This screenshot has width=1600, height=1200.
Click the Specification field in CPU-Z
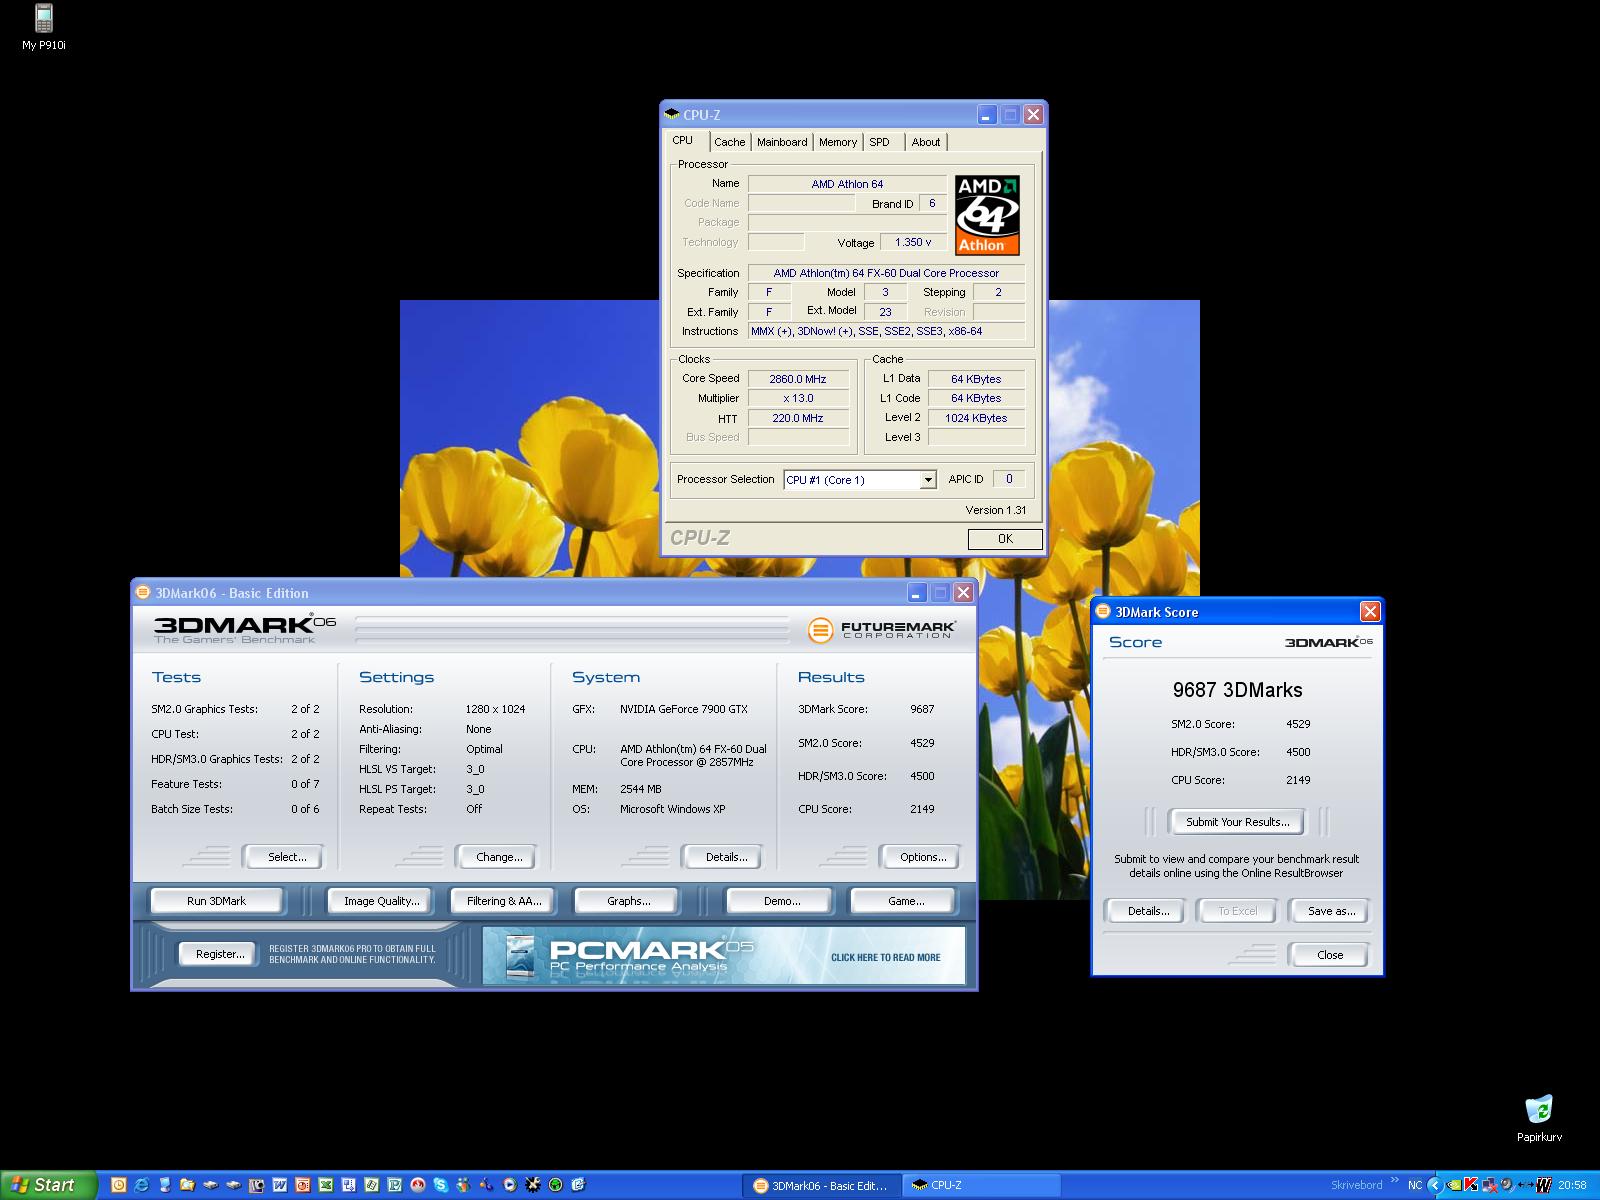click(x=886, y=273)
